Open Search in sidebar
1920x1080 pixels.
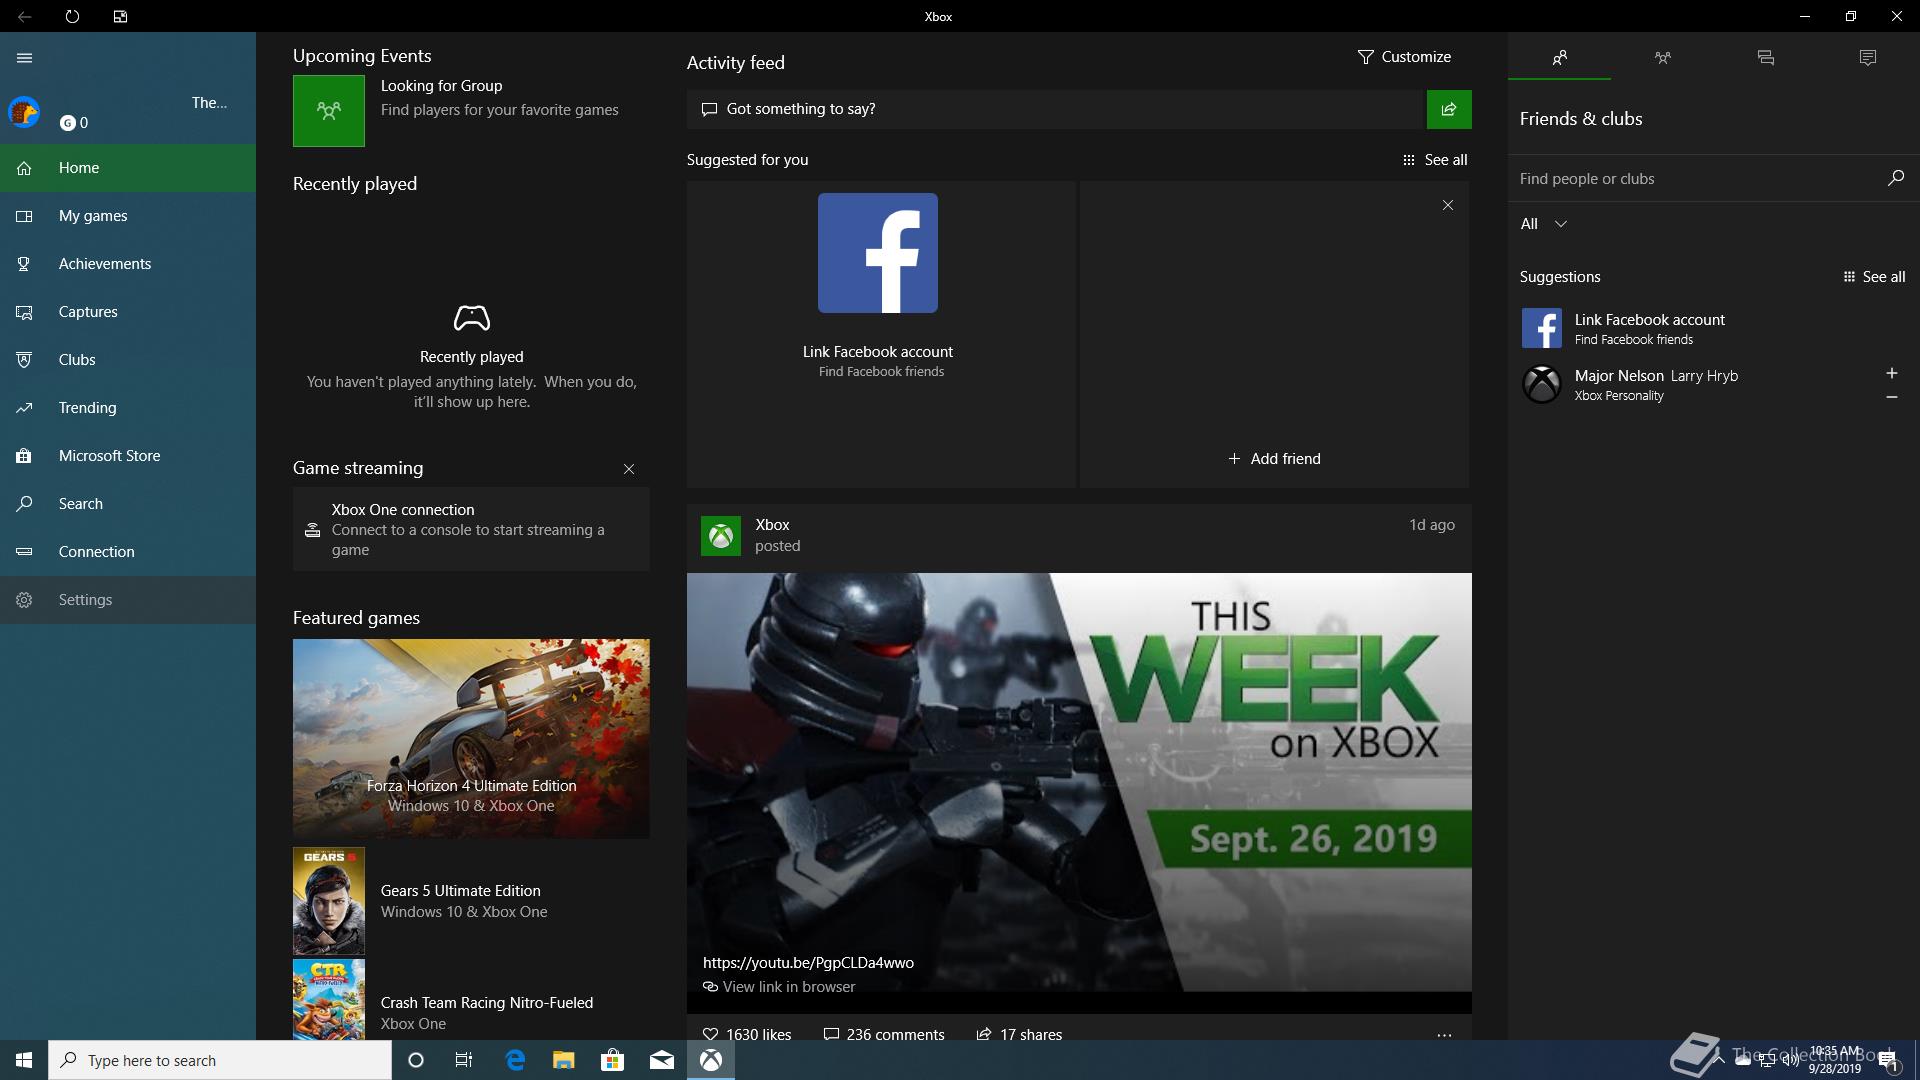click(128, 504)
